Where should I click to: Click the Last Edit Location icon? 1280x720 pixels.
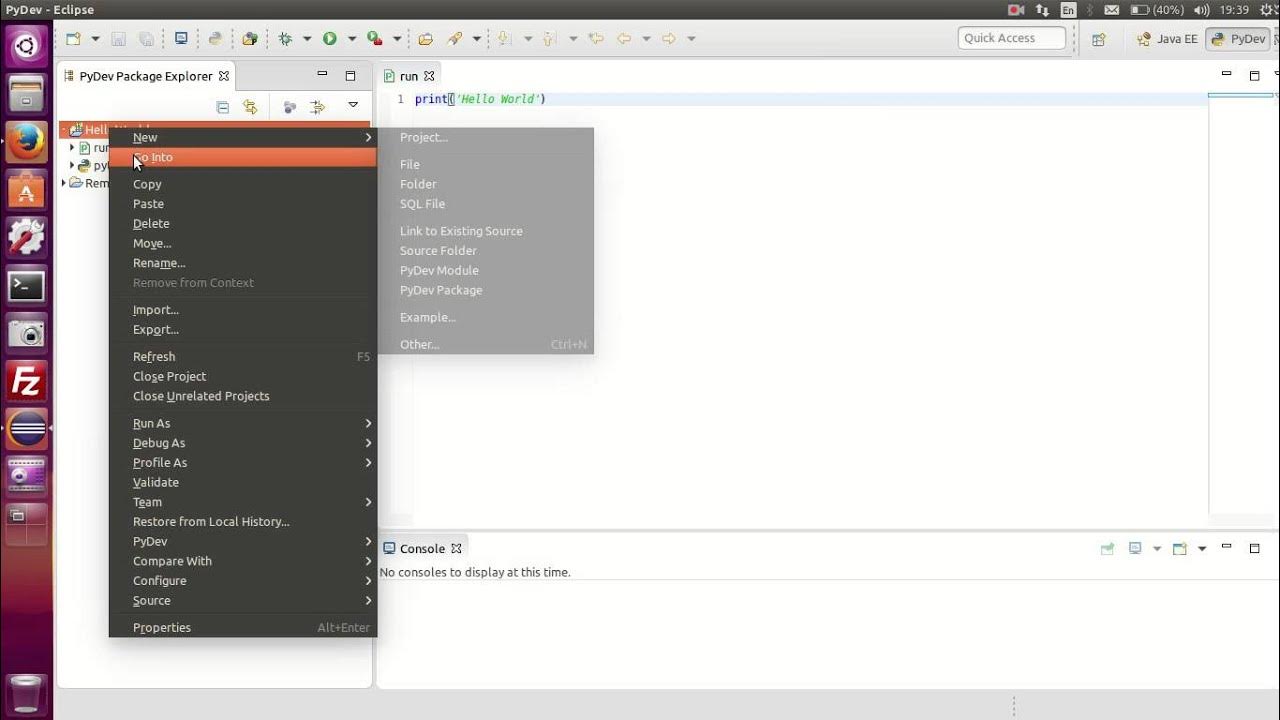tap(597, 39)
